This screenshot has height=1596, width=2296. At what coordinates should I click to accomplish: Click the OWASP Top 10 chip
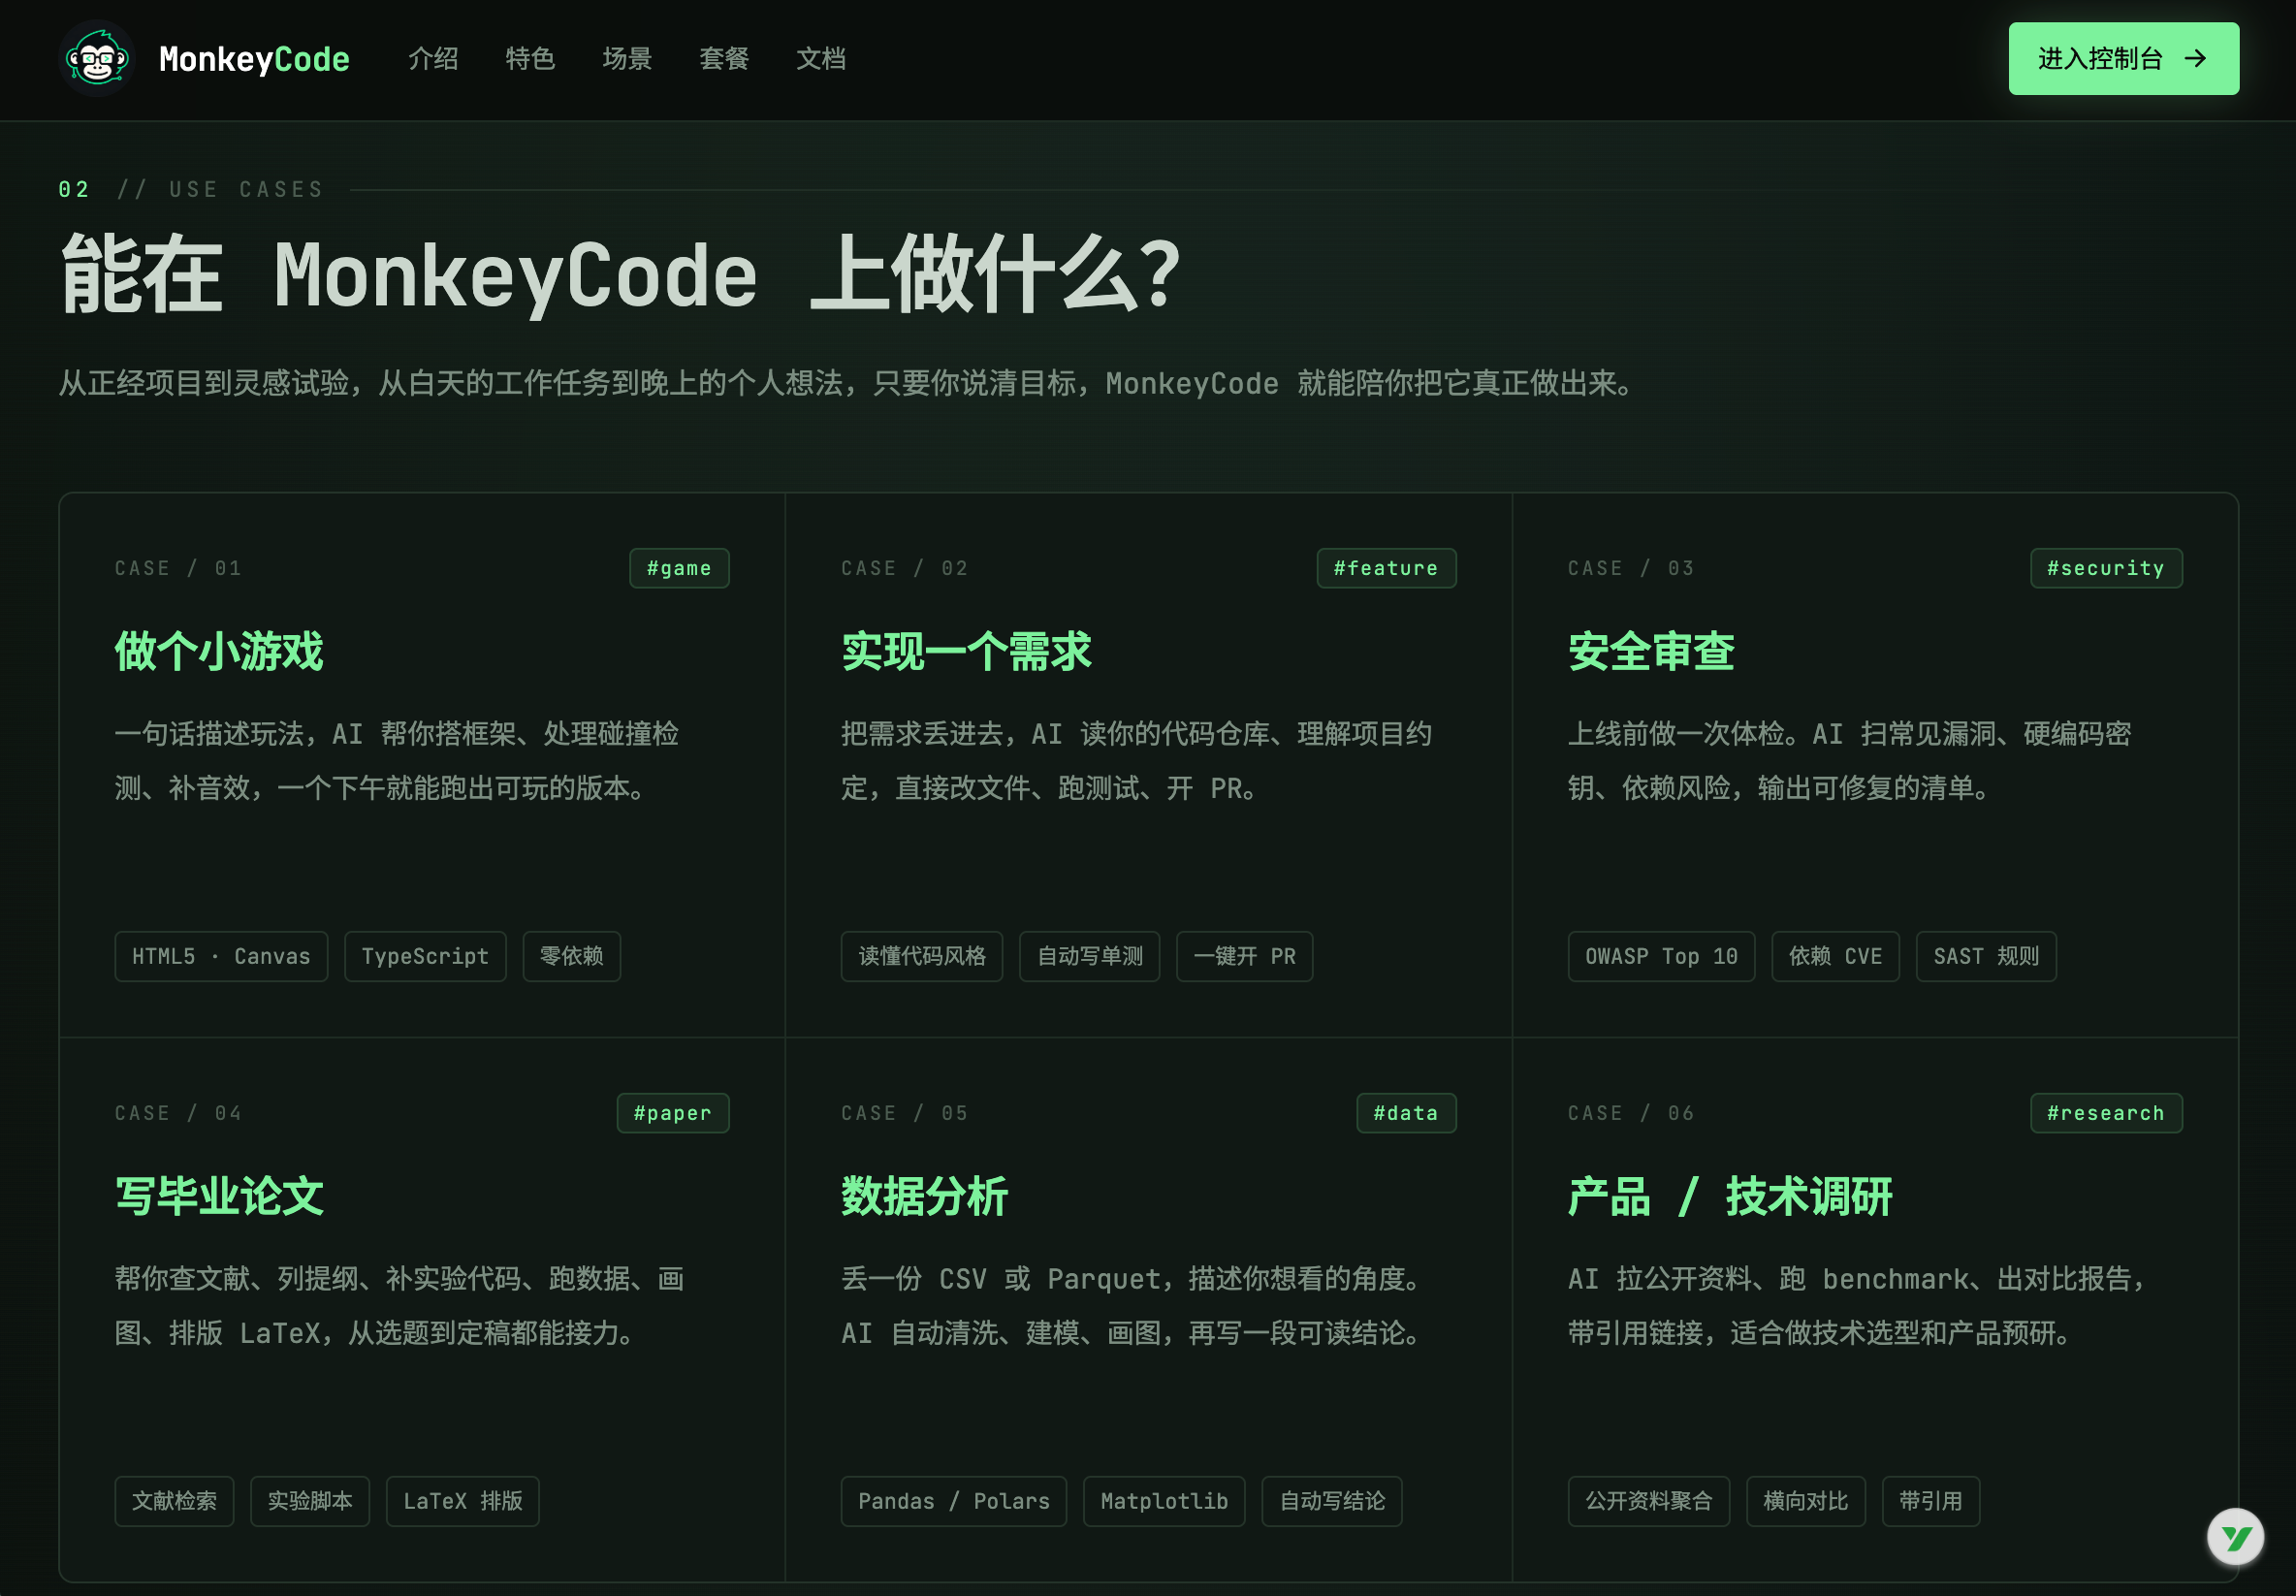[x=1661, y=956]
